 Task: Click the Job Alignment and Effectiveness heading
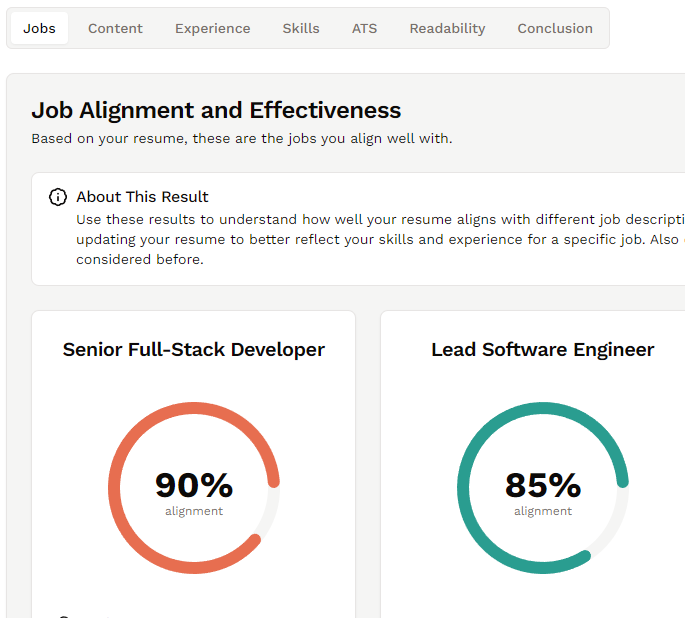tap(216, 110)
